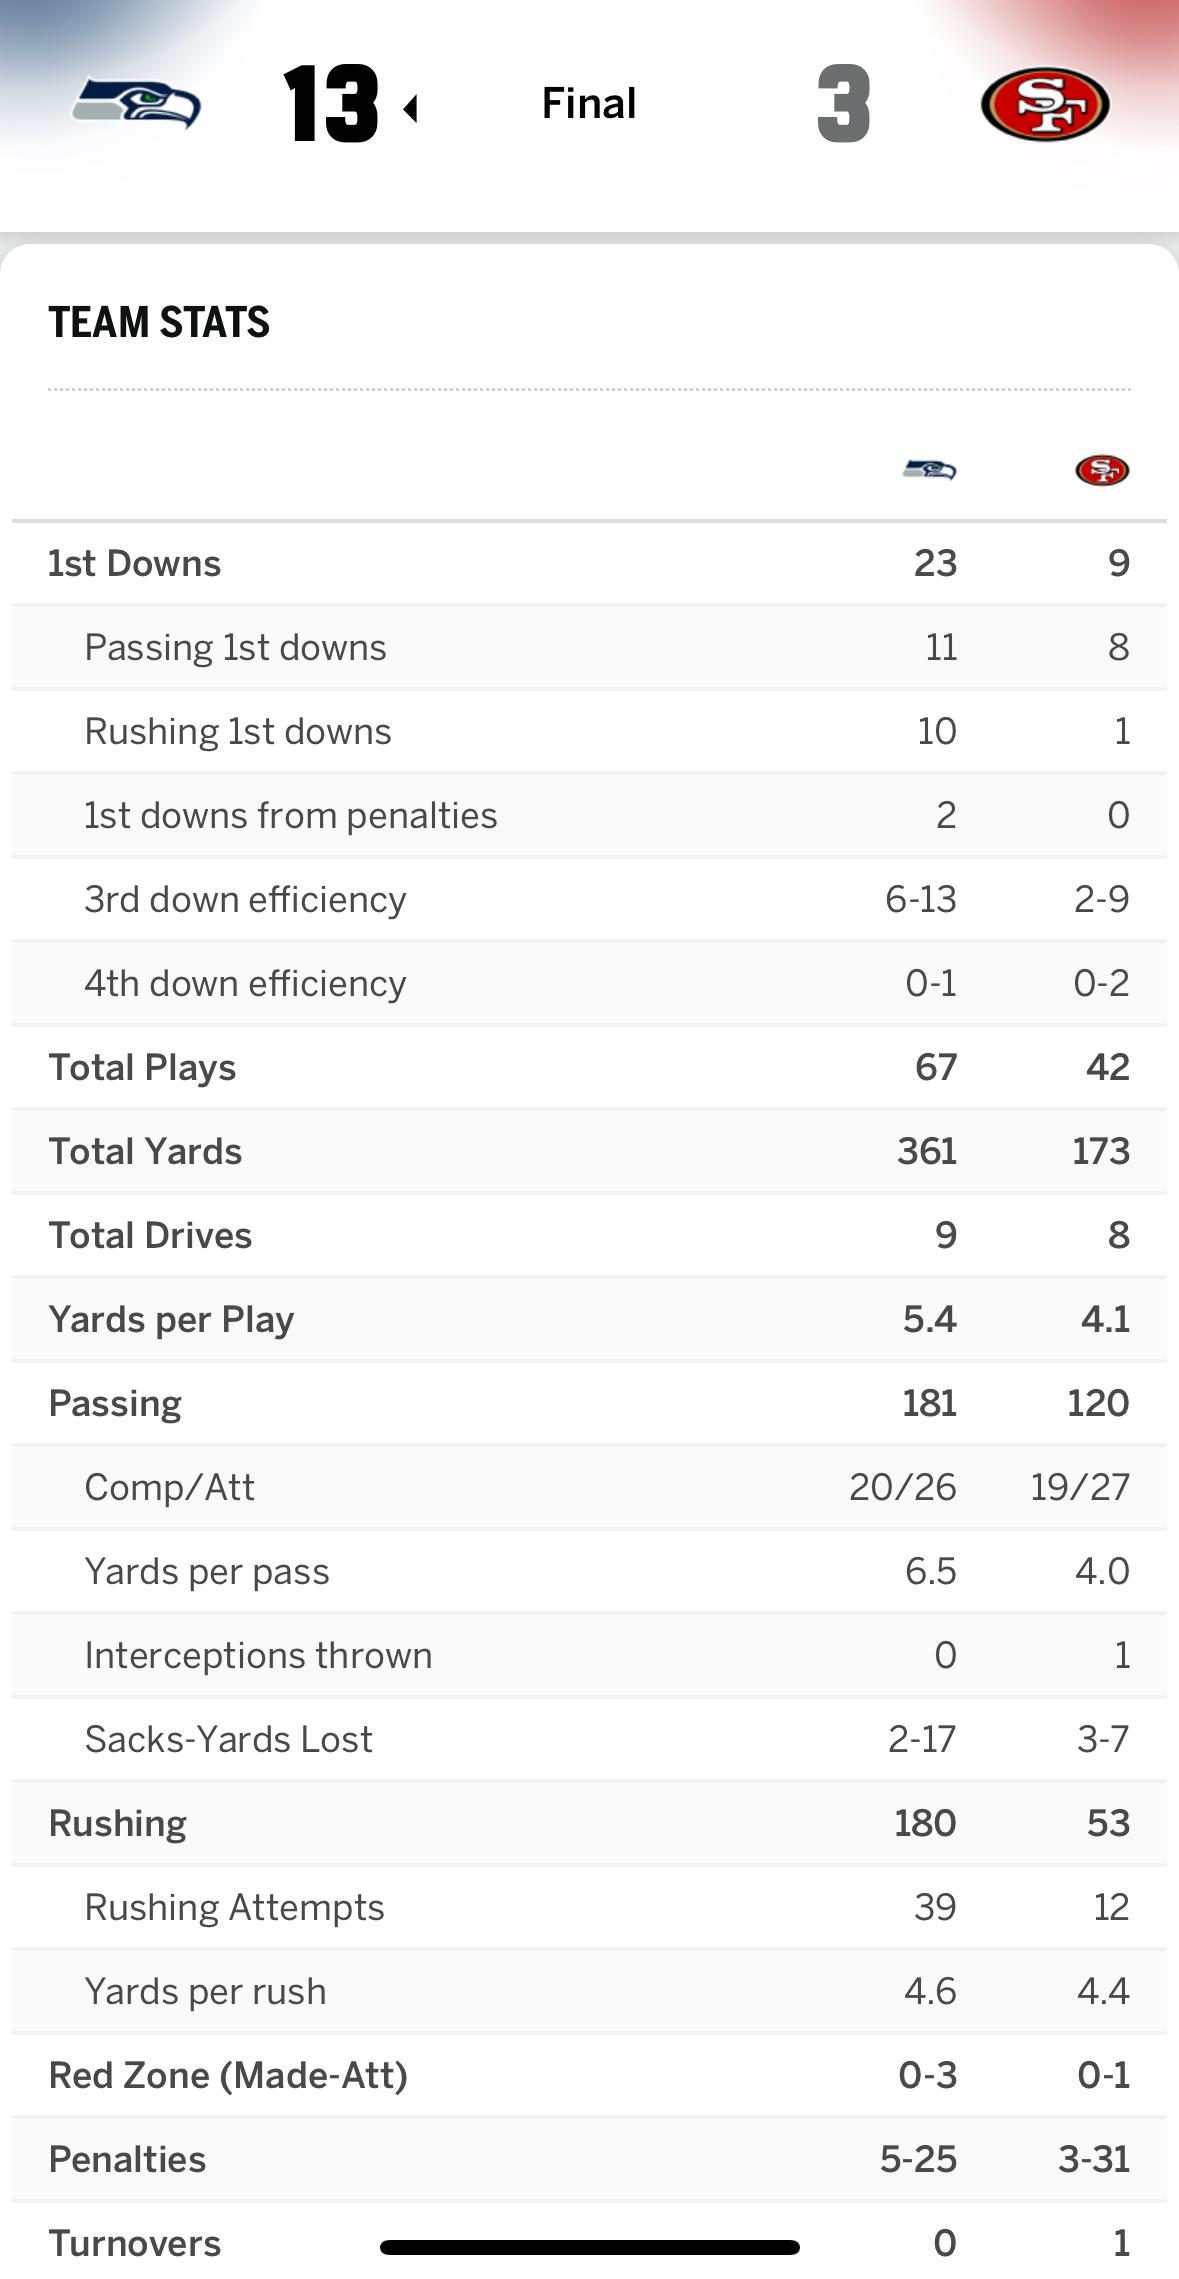The height and width of the screenshot is (2279, 1179).
Task: Tap the Rushing stat row label
Action: coord(118,1823)
